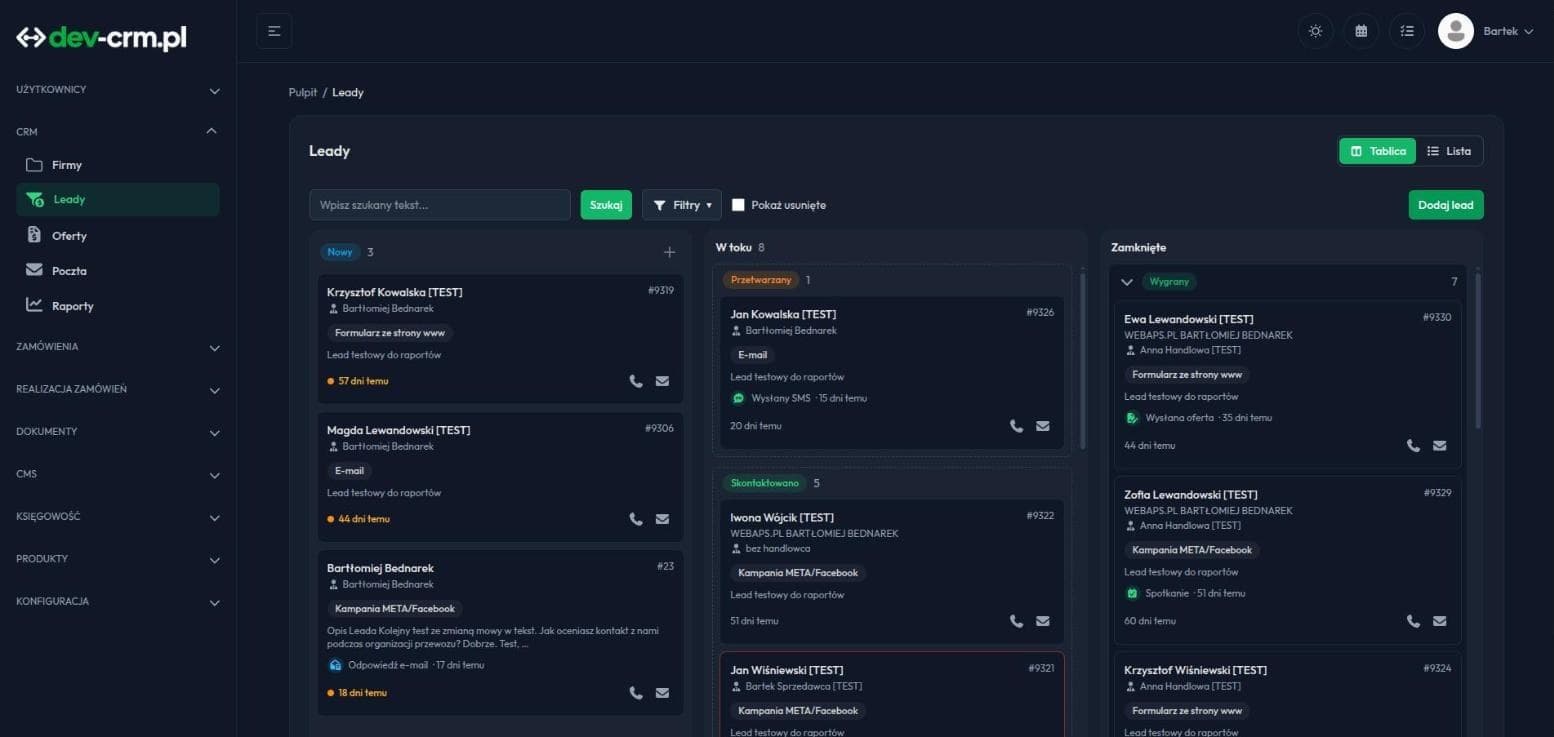Open the task checklist icon in top bar
The image size is (1554, 737).
click(1407, 31)
